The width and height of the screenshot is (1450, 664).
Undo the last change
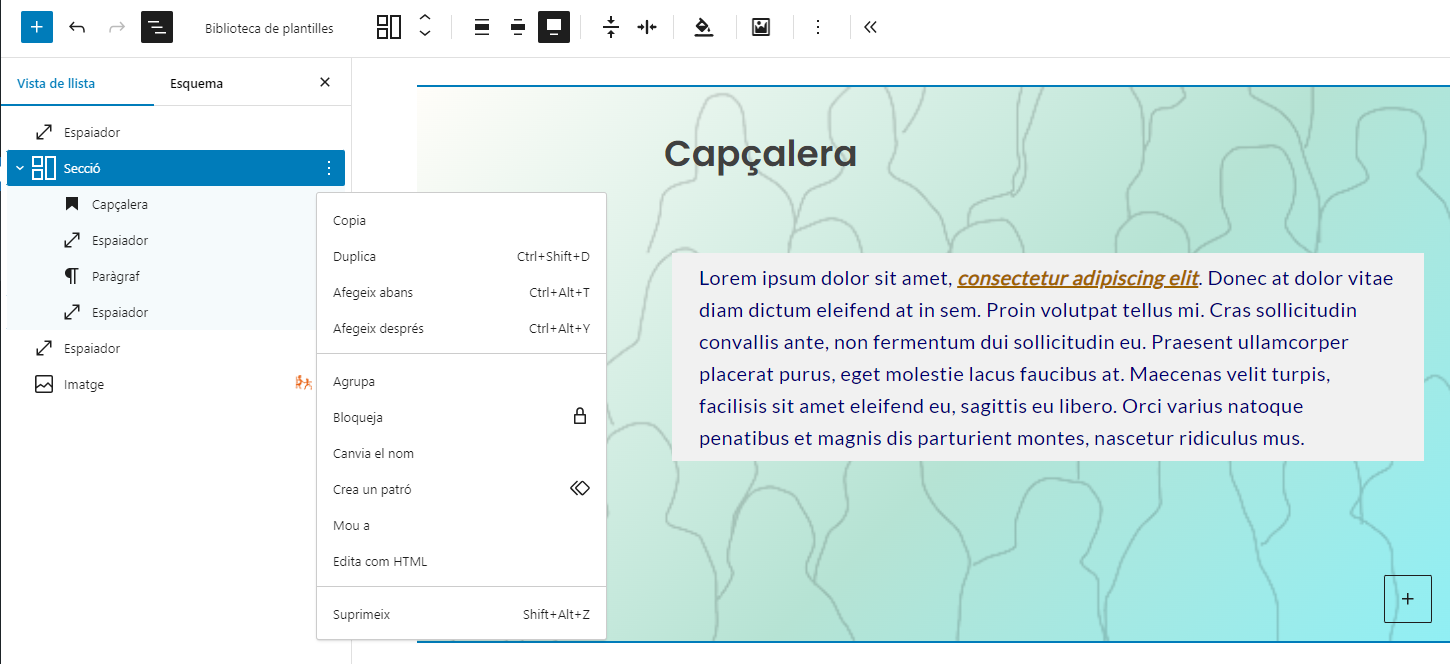77,27
